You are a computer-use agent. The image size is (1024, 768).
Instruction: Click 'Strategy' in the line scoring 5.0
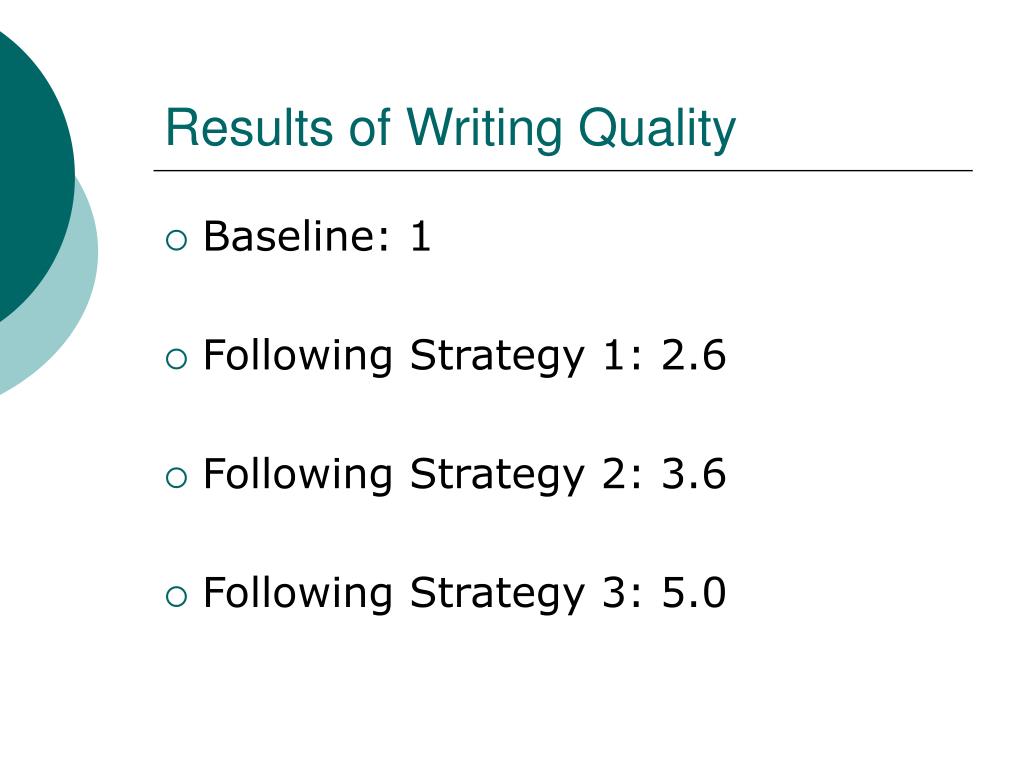[x=497, y=596]
